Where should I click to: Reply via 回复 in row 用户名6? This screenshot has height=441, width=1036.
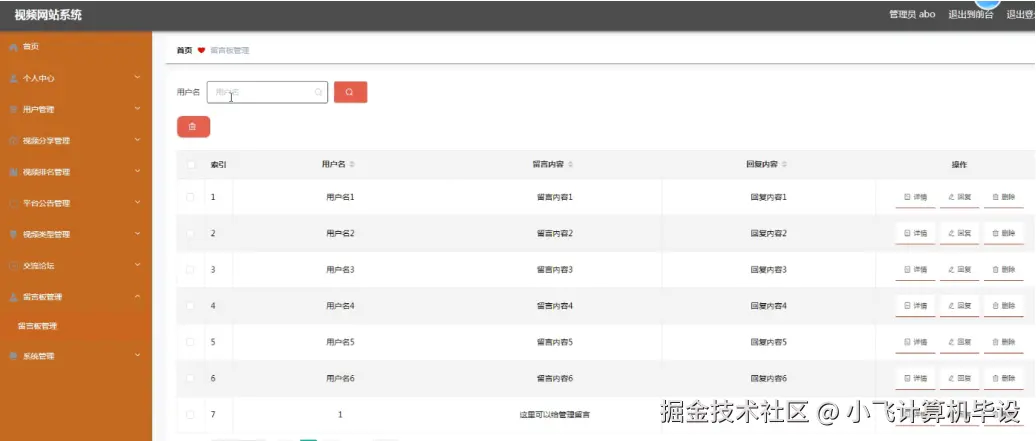(x=959, y=378)
